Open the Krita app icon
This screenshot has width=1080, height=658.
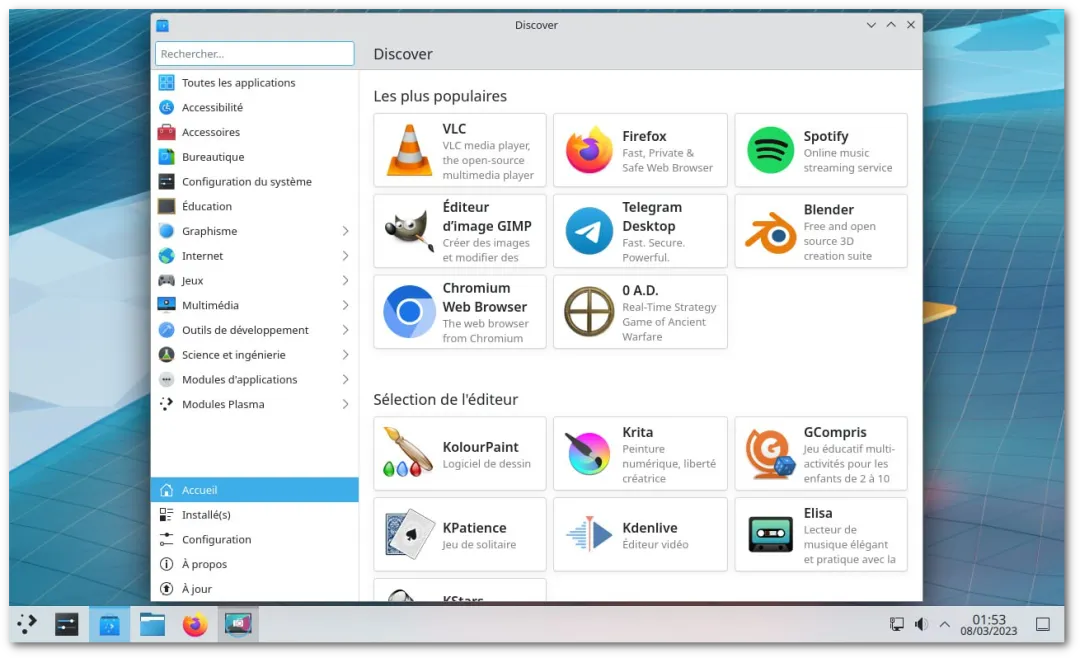pos(588,453)
